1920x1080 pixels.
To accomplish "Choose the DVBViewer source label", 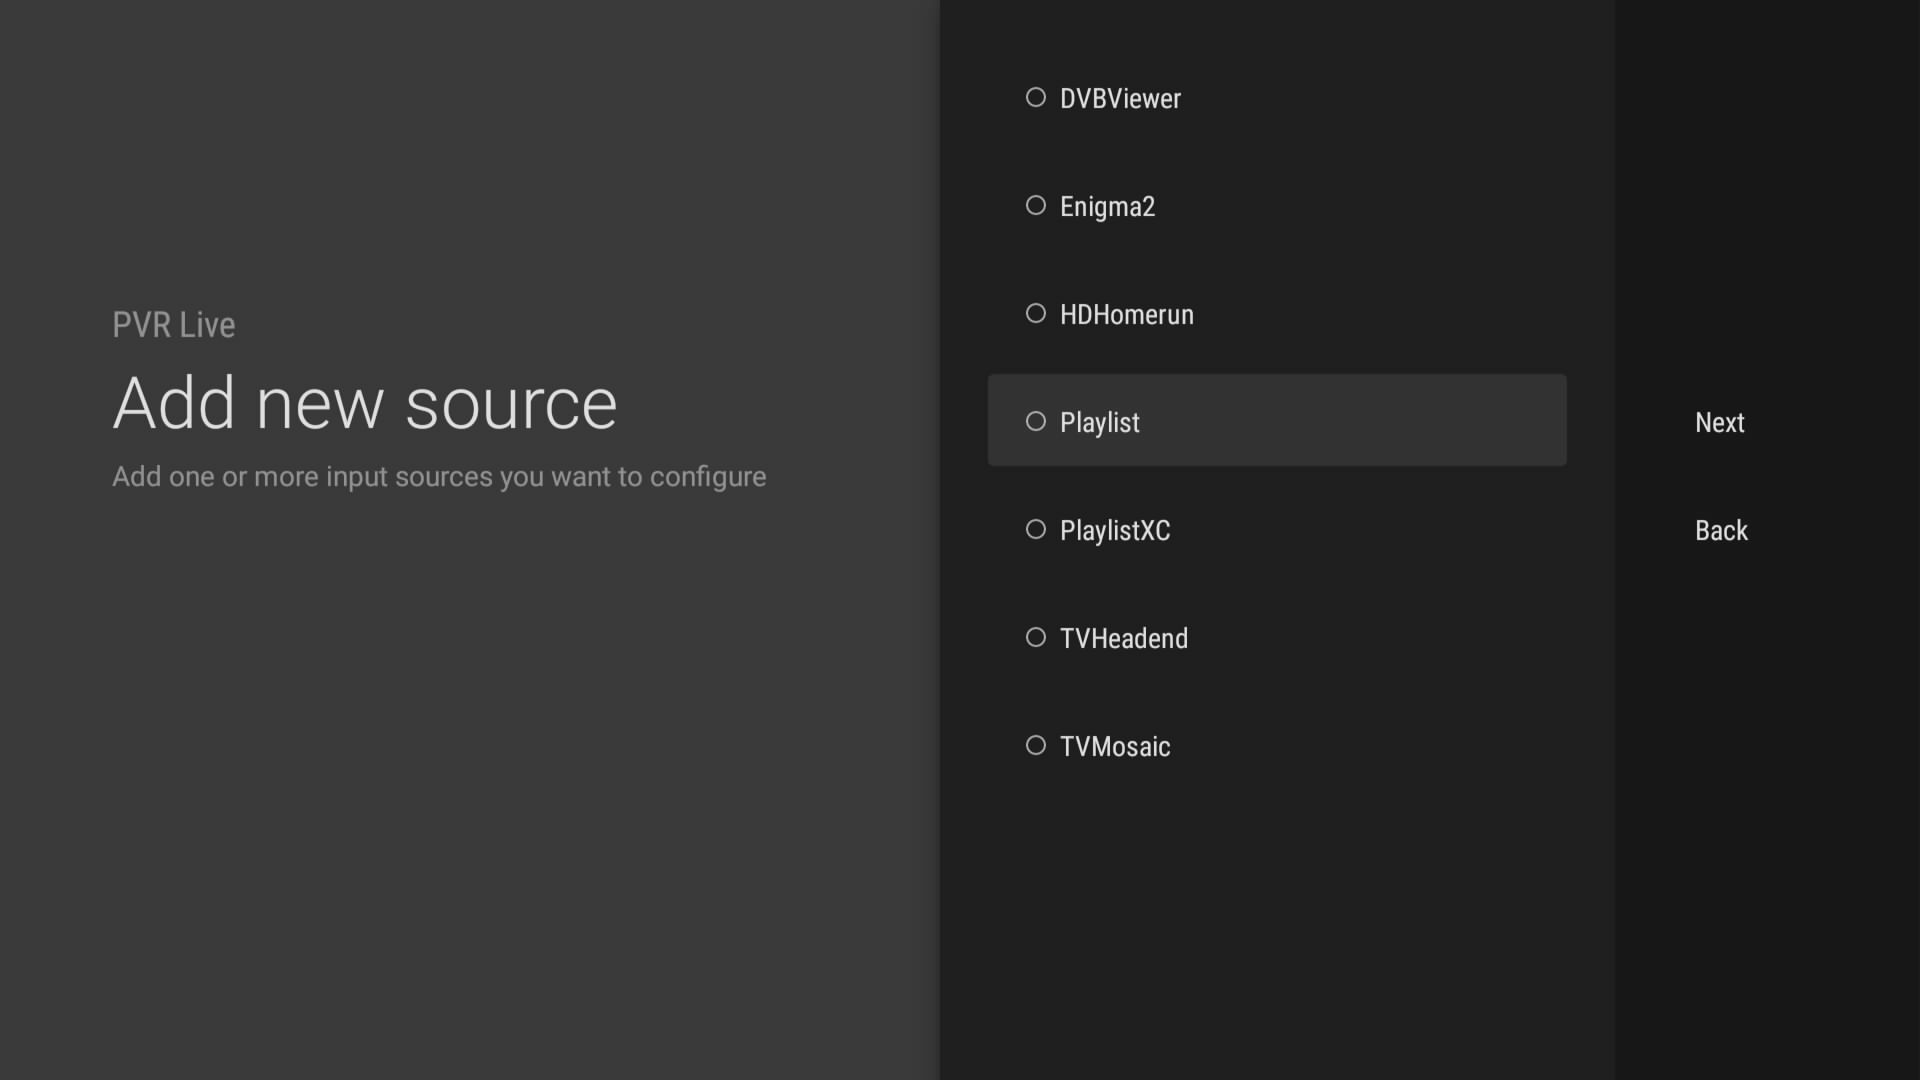I will [1120, 98].
